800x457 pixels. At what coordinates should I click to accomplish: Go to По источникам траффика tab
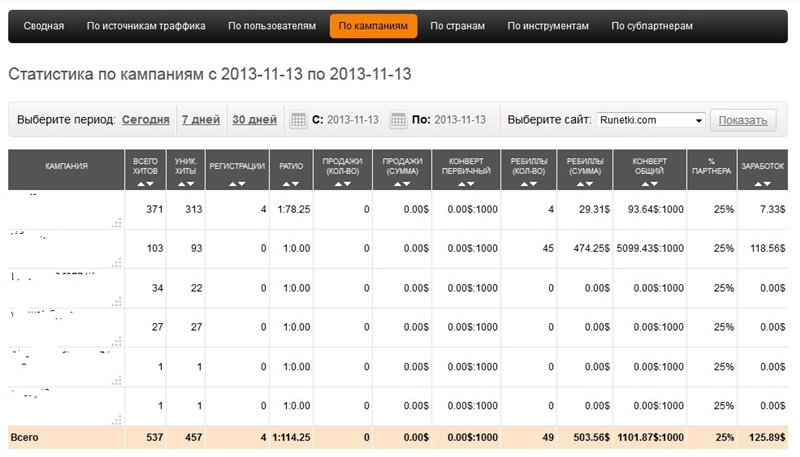click(146, 26)
